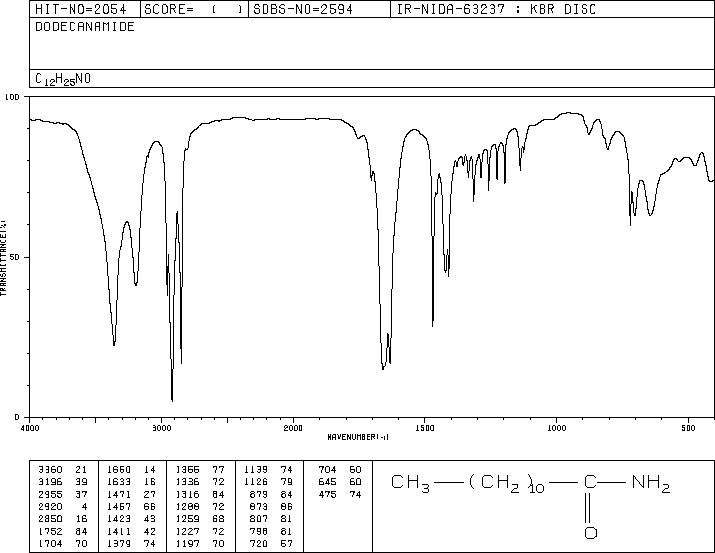
Task: Click the WAVENUMBER x-axis title
Action: click(358, 437)
